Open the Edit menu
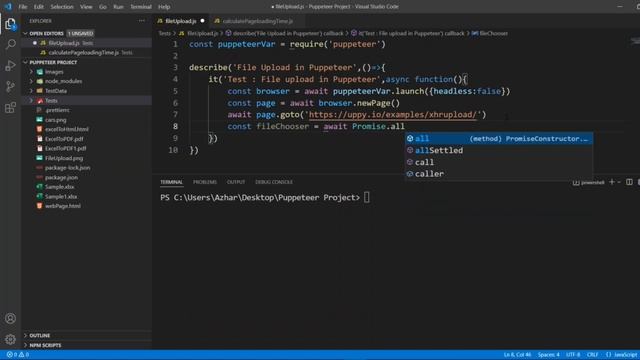640x360 pixels. pyautogui.click(x=39, y=7)
